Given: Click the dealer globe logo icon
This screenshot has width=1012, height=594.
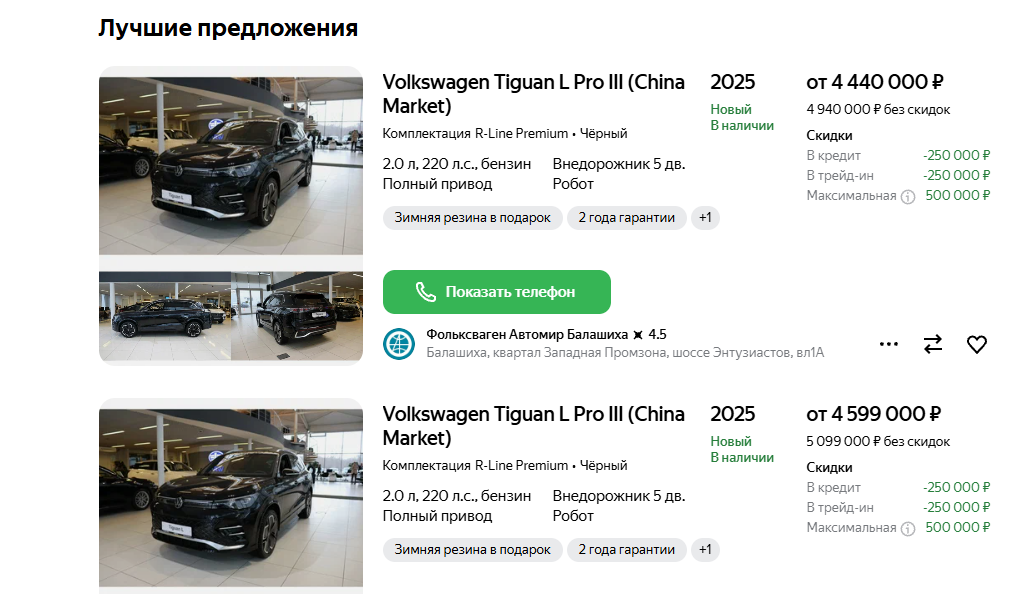Looking at the screenshot, I should pos(399,343).
